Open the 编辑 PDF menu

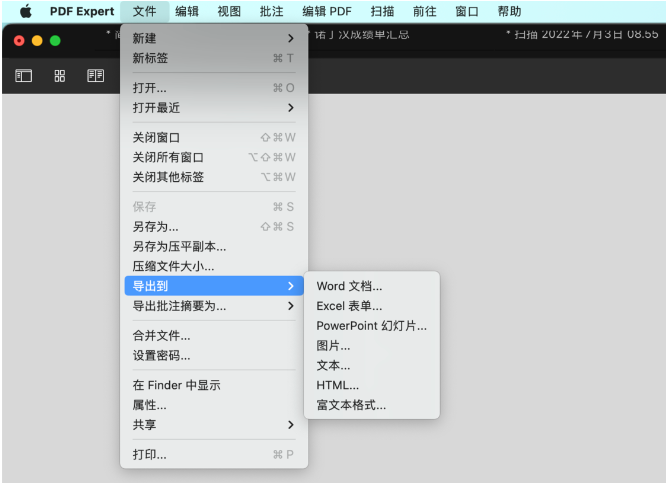coord(327,11)
